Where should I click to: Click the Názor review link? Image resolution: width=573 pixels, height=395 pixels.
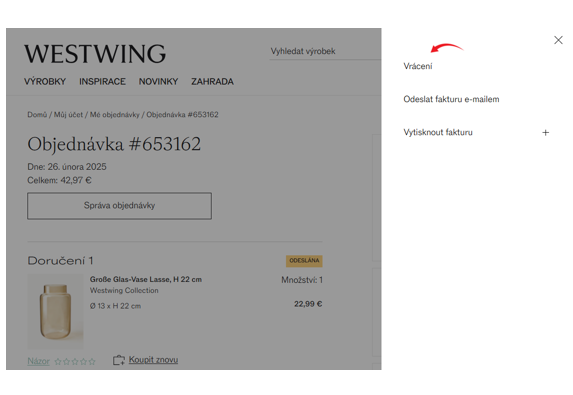tap(38, 361)
